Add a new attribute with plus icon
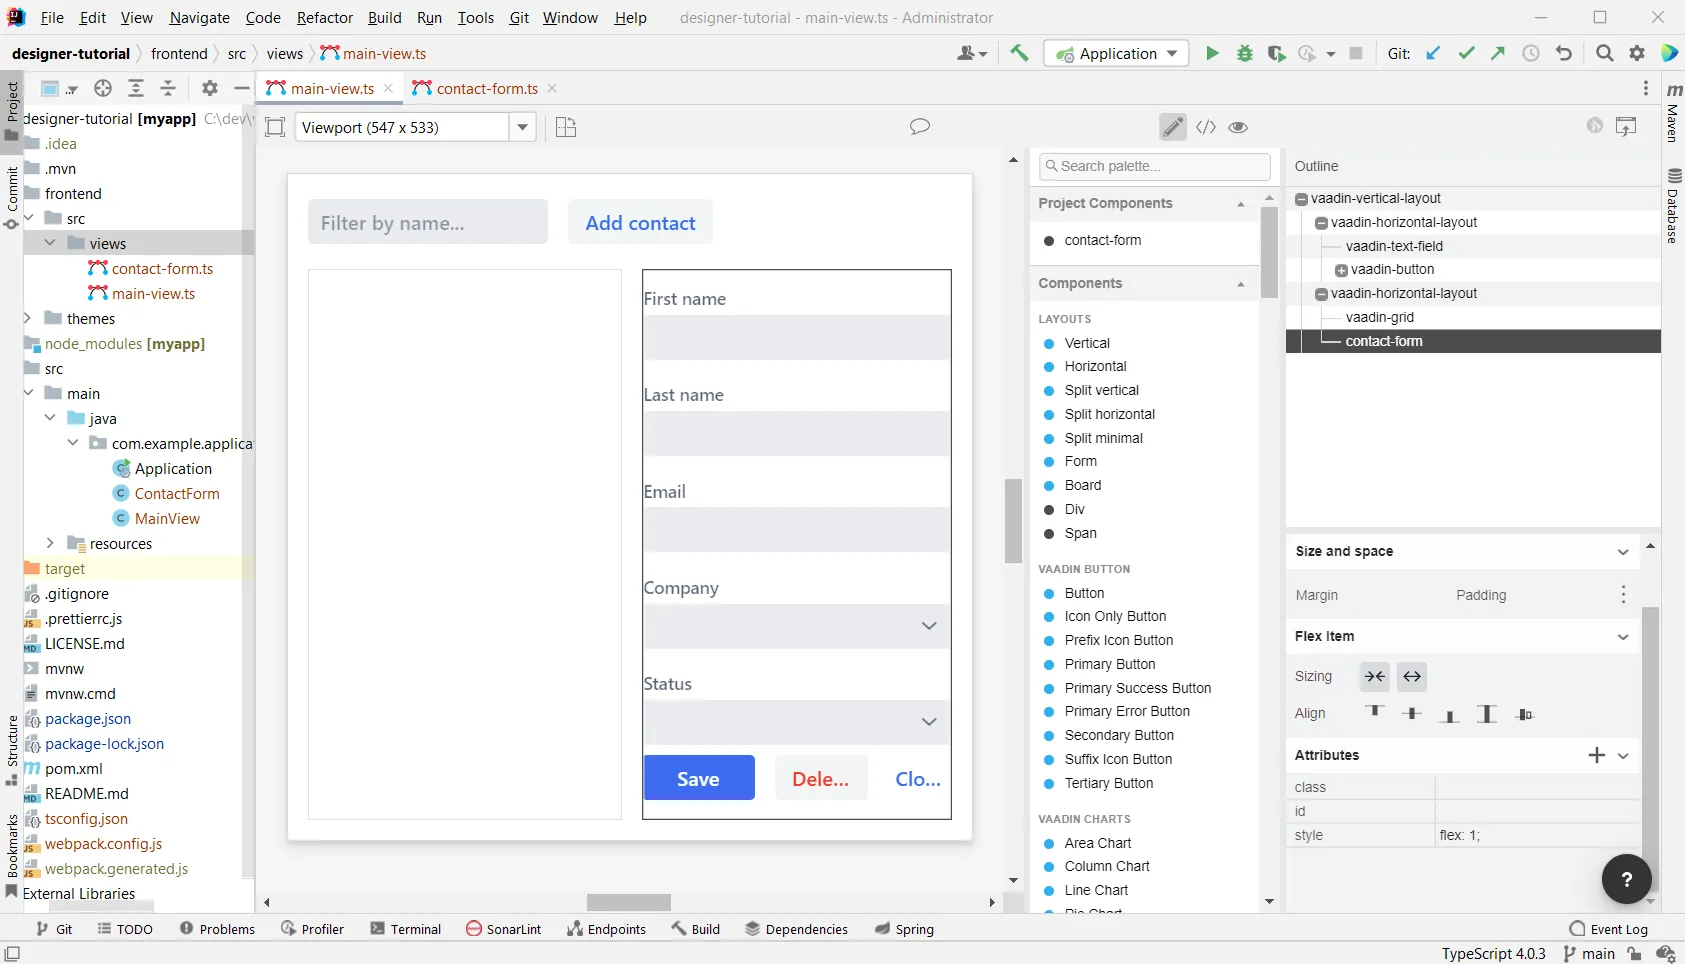 point(1597,755)
